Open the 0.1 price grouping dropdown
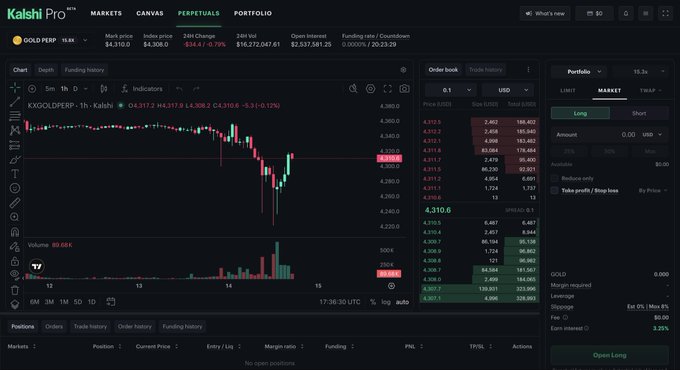 451,90
